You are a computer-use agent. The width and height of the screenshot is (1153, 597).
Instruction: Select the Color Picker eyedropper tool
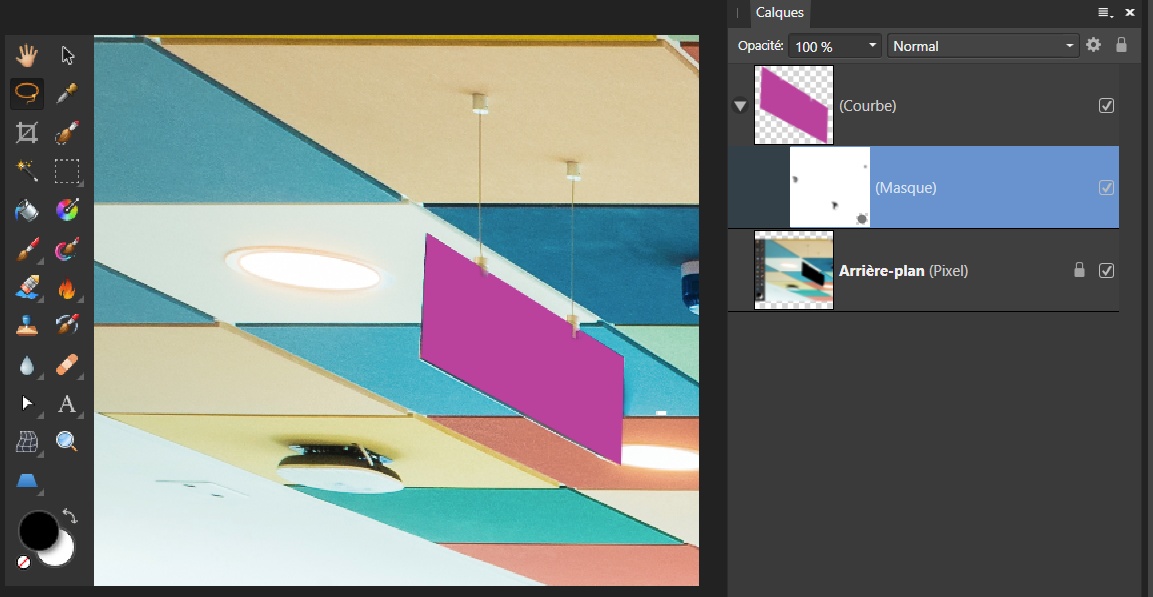tap(67, 93)
